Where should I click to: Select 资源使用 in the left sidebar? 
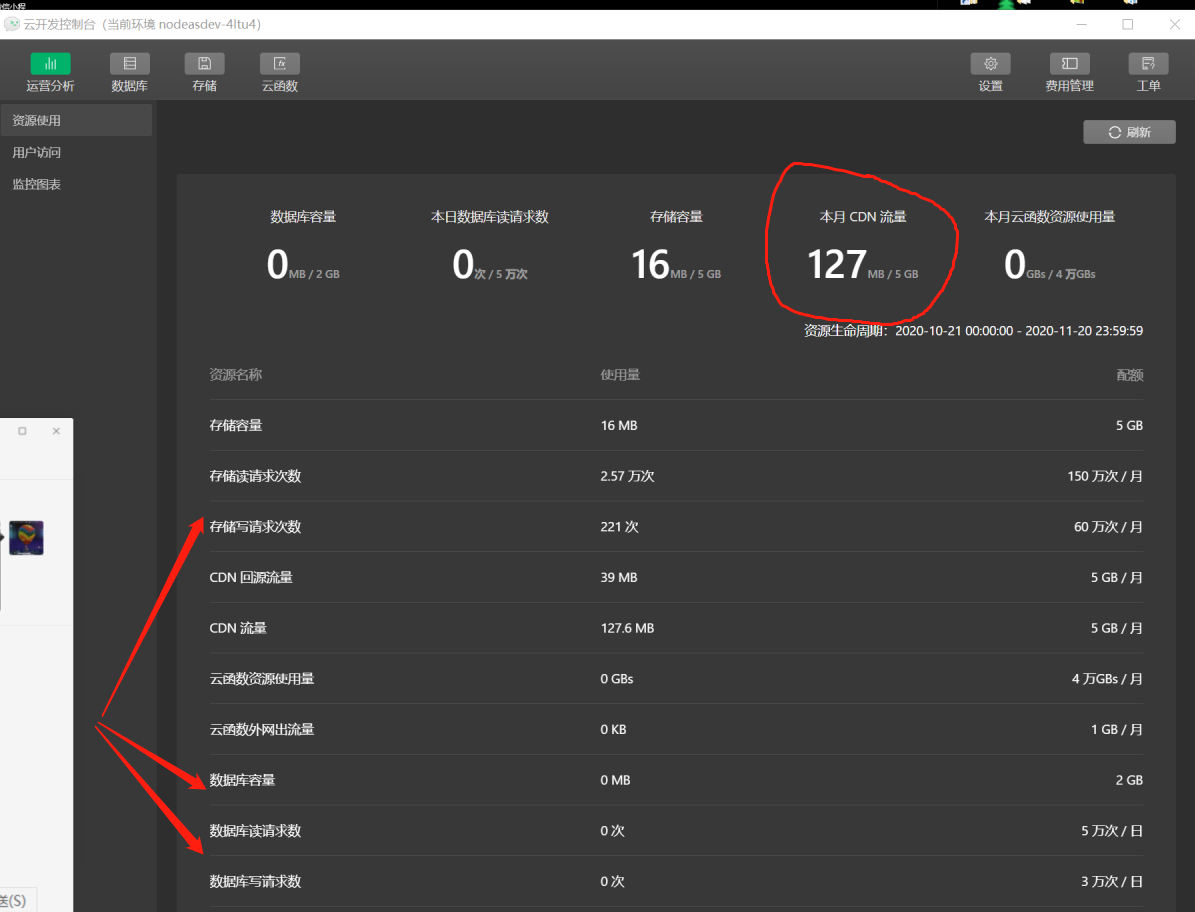click(37, 121)
